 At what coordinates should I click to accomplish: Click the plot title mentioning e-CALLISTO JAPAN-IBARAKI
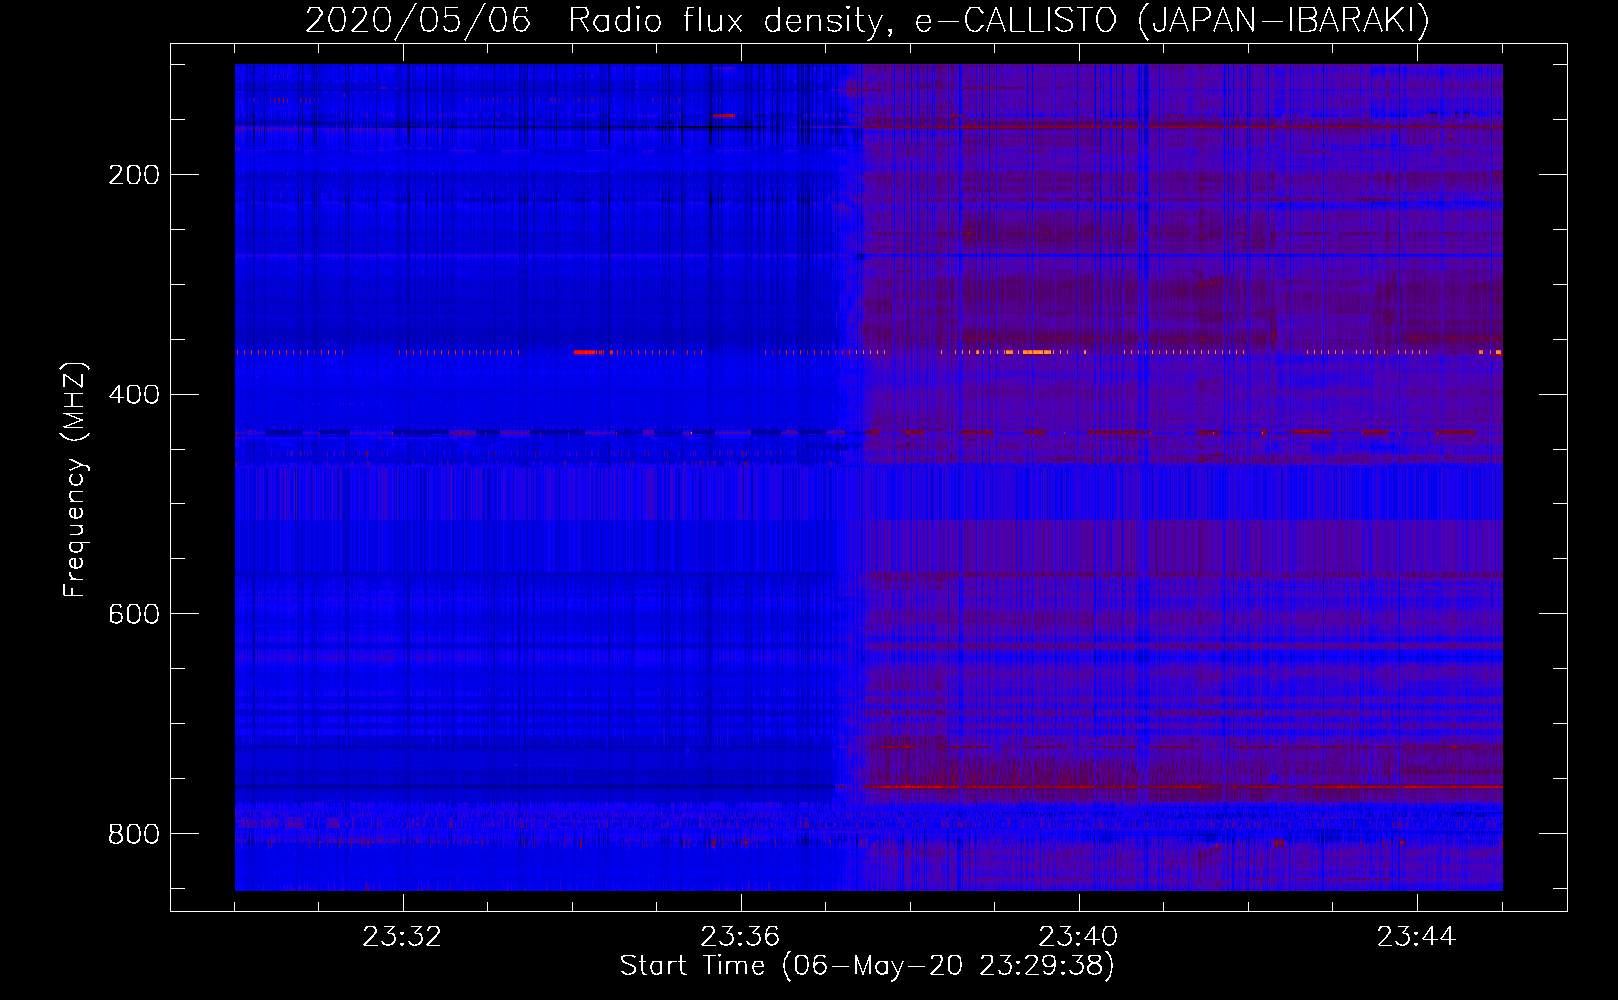click(x=867, y=20)
